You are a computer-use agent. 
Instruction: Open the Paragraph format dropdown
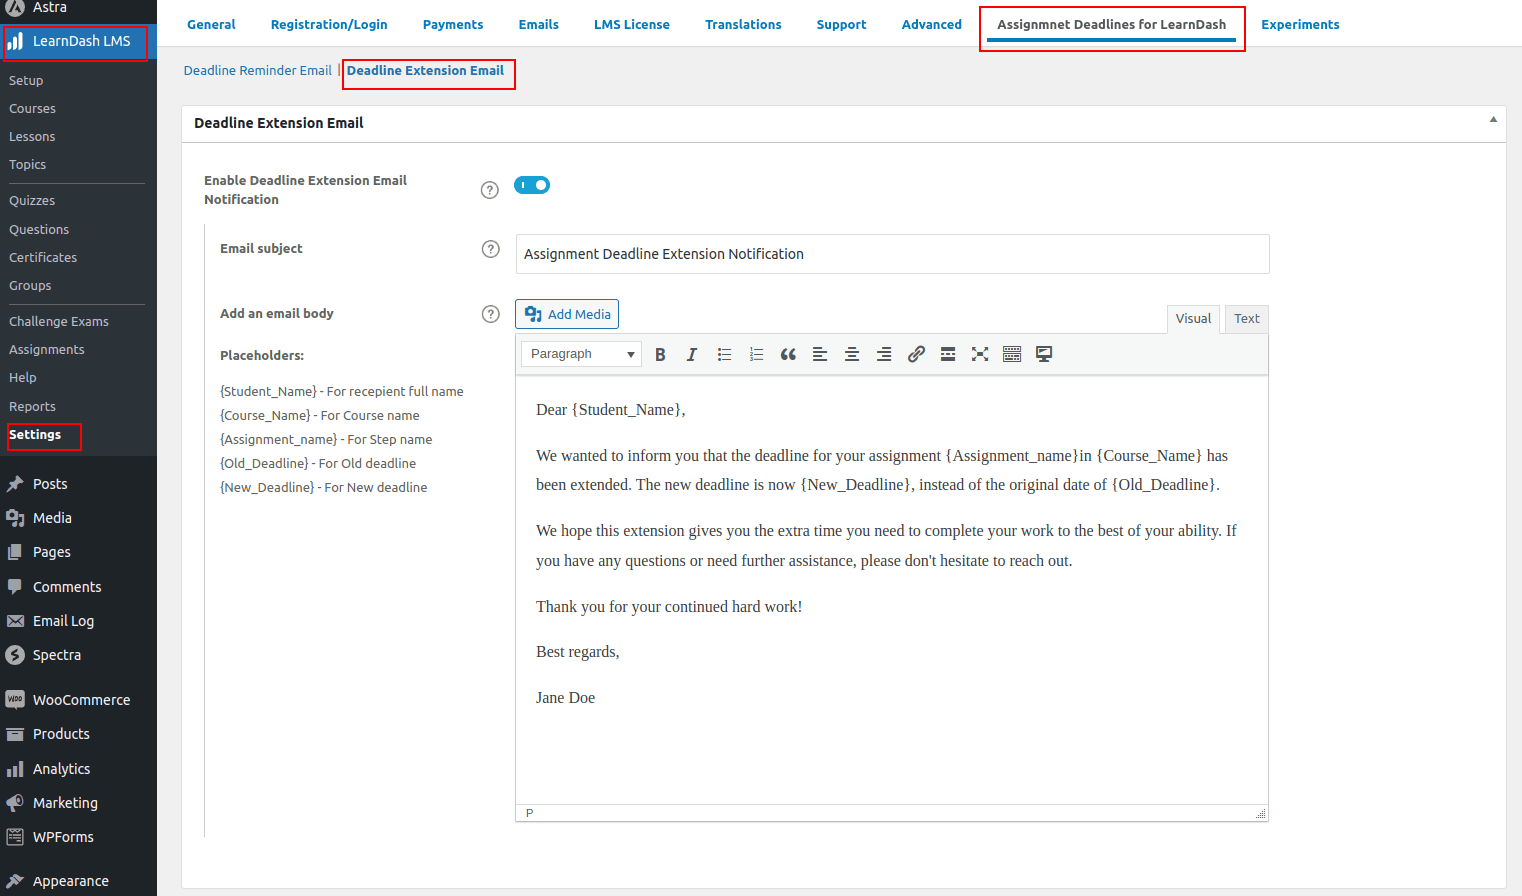point(580,353)
